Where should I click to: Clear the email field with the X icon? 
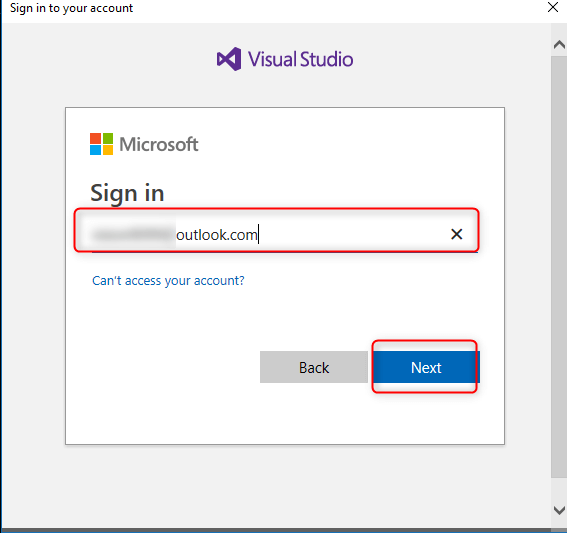pyautogui.click(x=457, y=234)
